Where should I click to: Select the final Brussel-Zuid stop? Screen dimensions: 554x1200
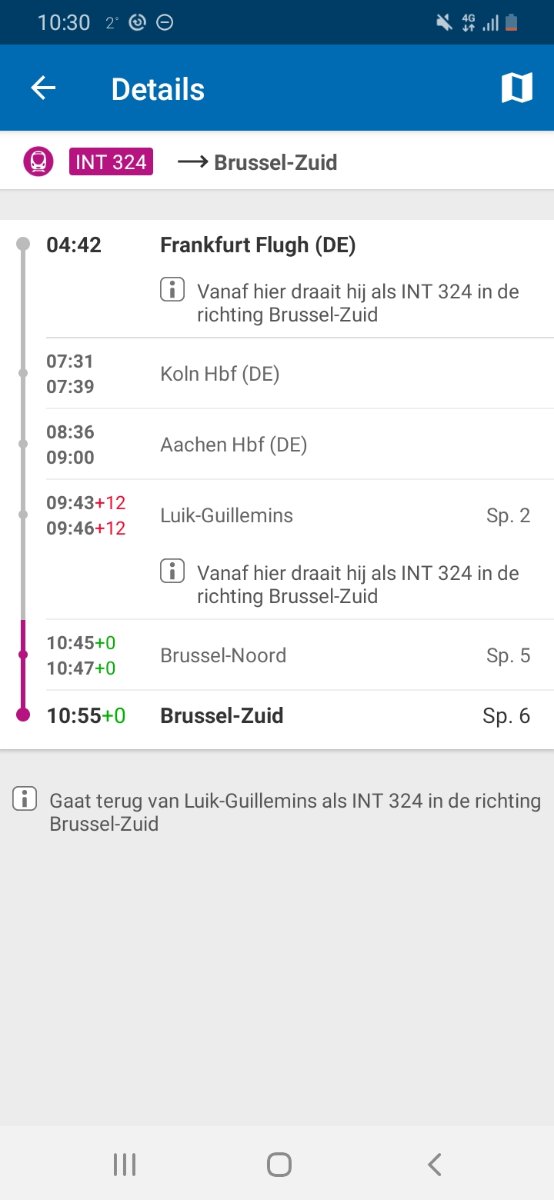(222, 716)
